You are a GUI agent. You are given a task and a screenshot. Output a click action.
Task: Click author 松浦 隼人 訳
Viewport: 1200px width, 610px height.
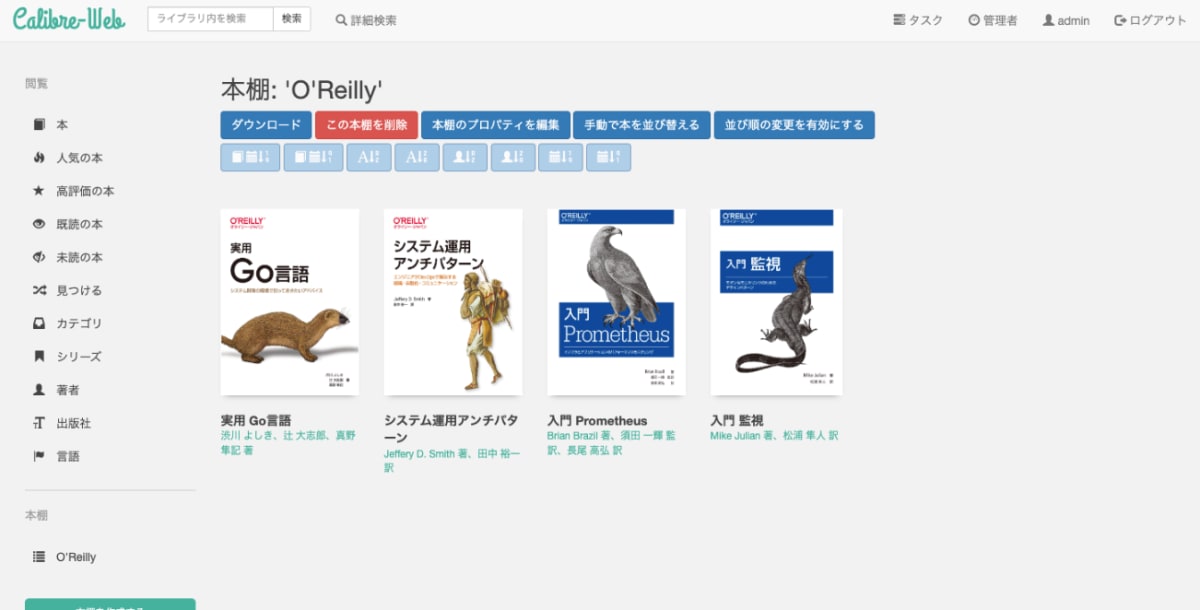pyautogui.click(x=810, y=436)
